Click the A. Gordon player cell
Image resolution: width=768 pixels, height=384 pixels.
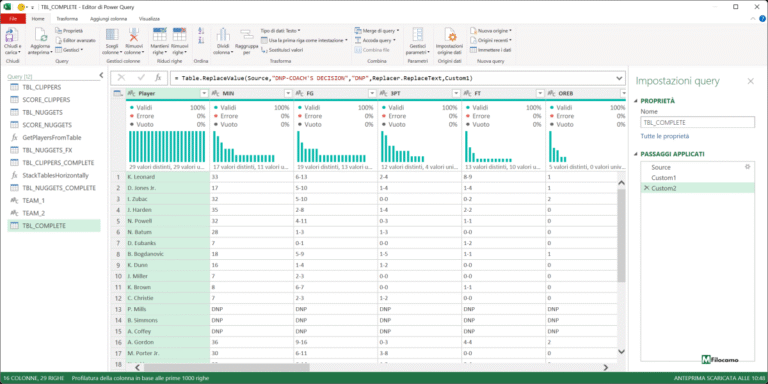[x=167, y=342]
